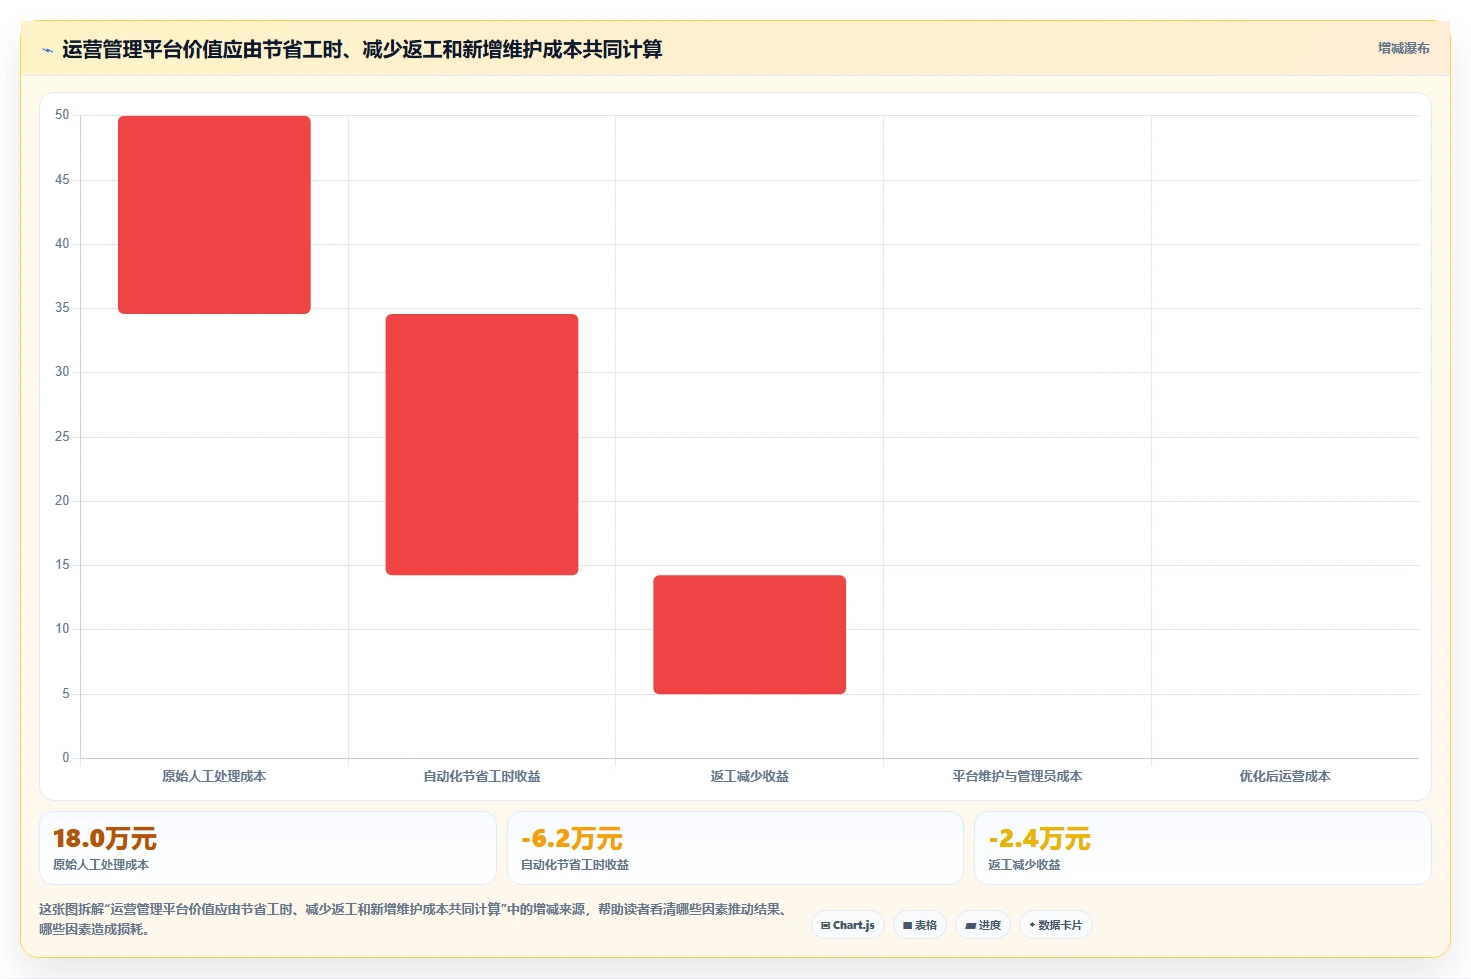The width and height of the screenshot is (1471, 979).
Task: Click the red bar for 自动化节省工时收益
Action: (x=482, y=444)
